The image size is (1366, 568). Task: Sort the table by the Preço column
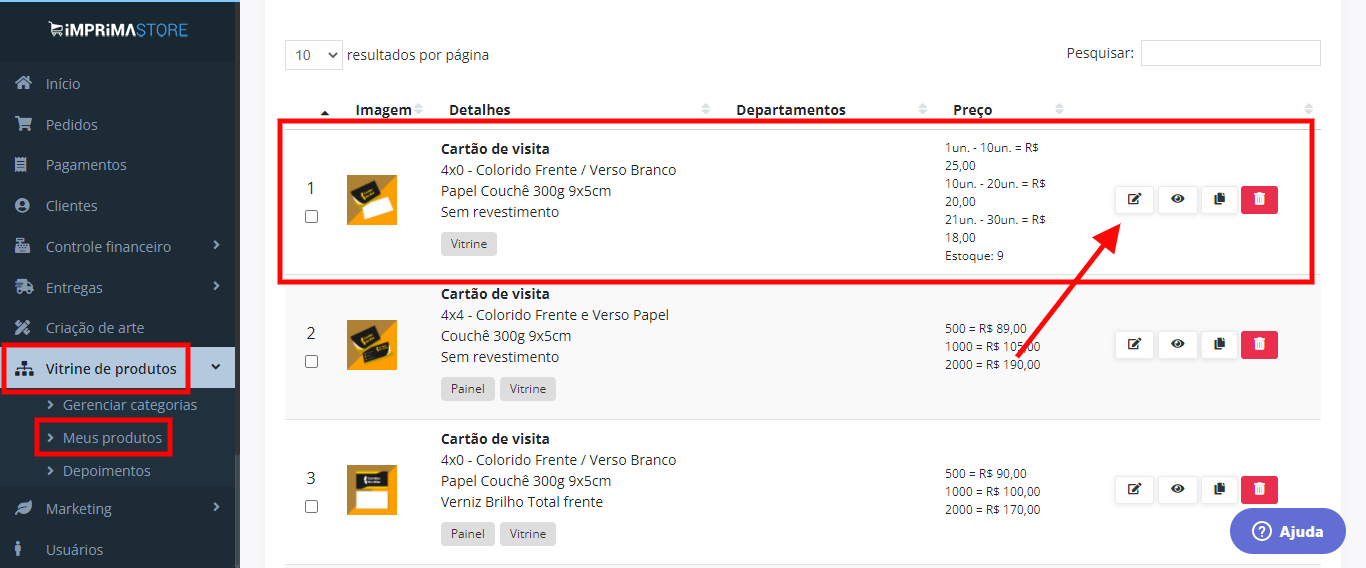(972, 110)
